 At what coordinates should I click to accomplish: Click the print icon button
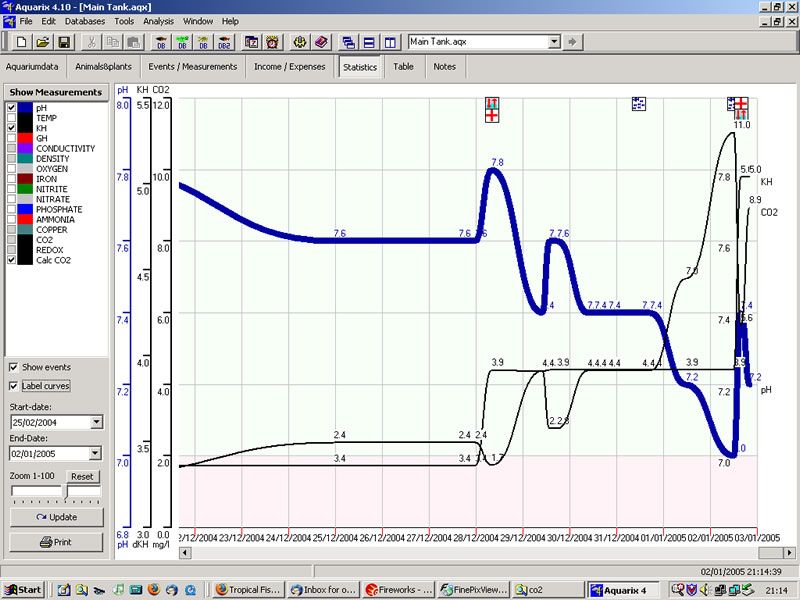click(x=56, y=542)
